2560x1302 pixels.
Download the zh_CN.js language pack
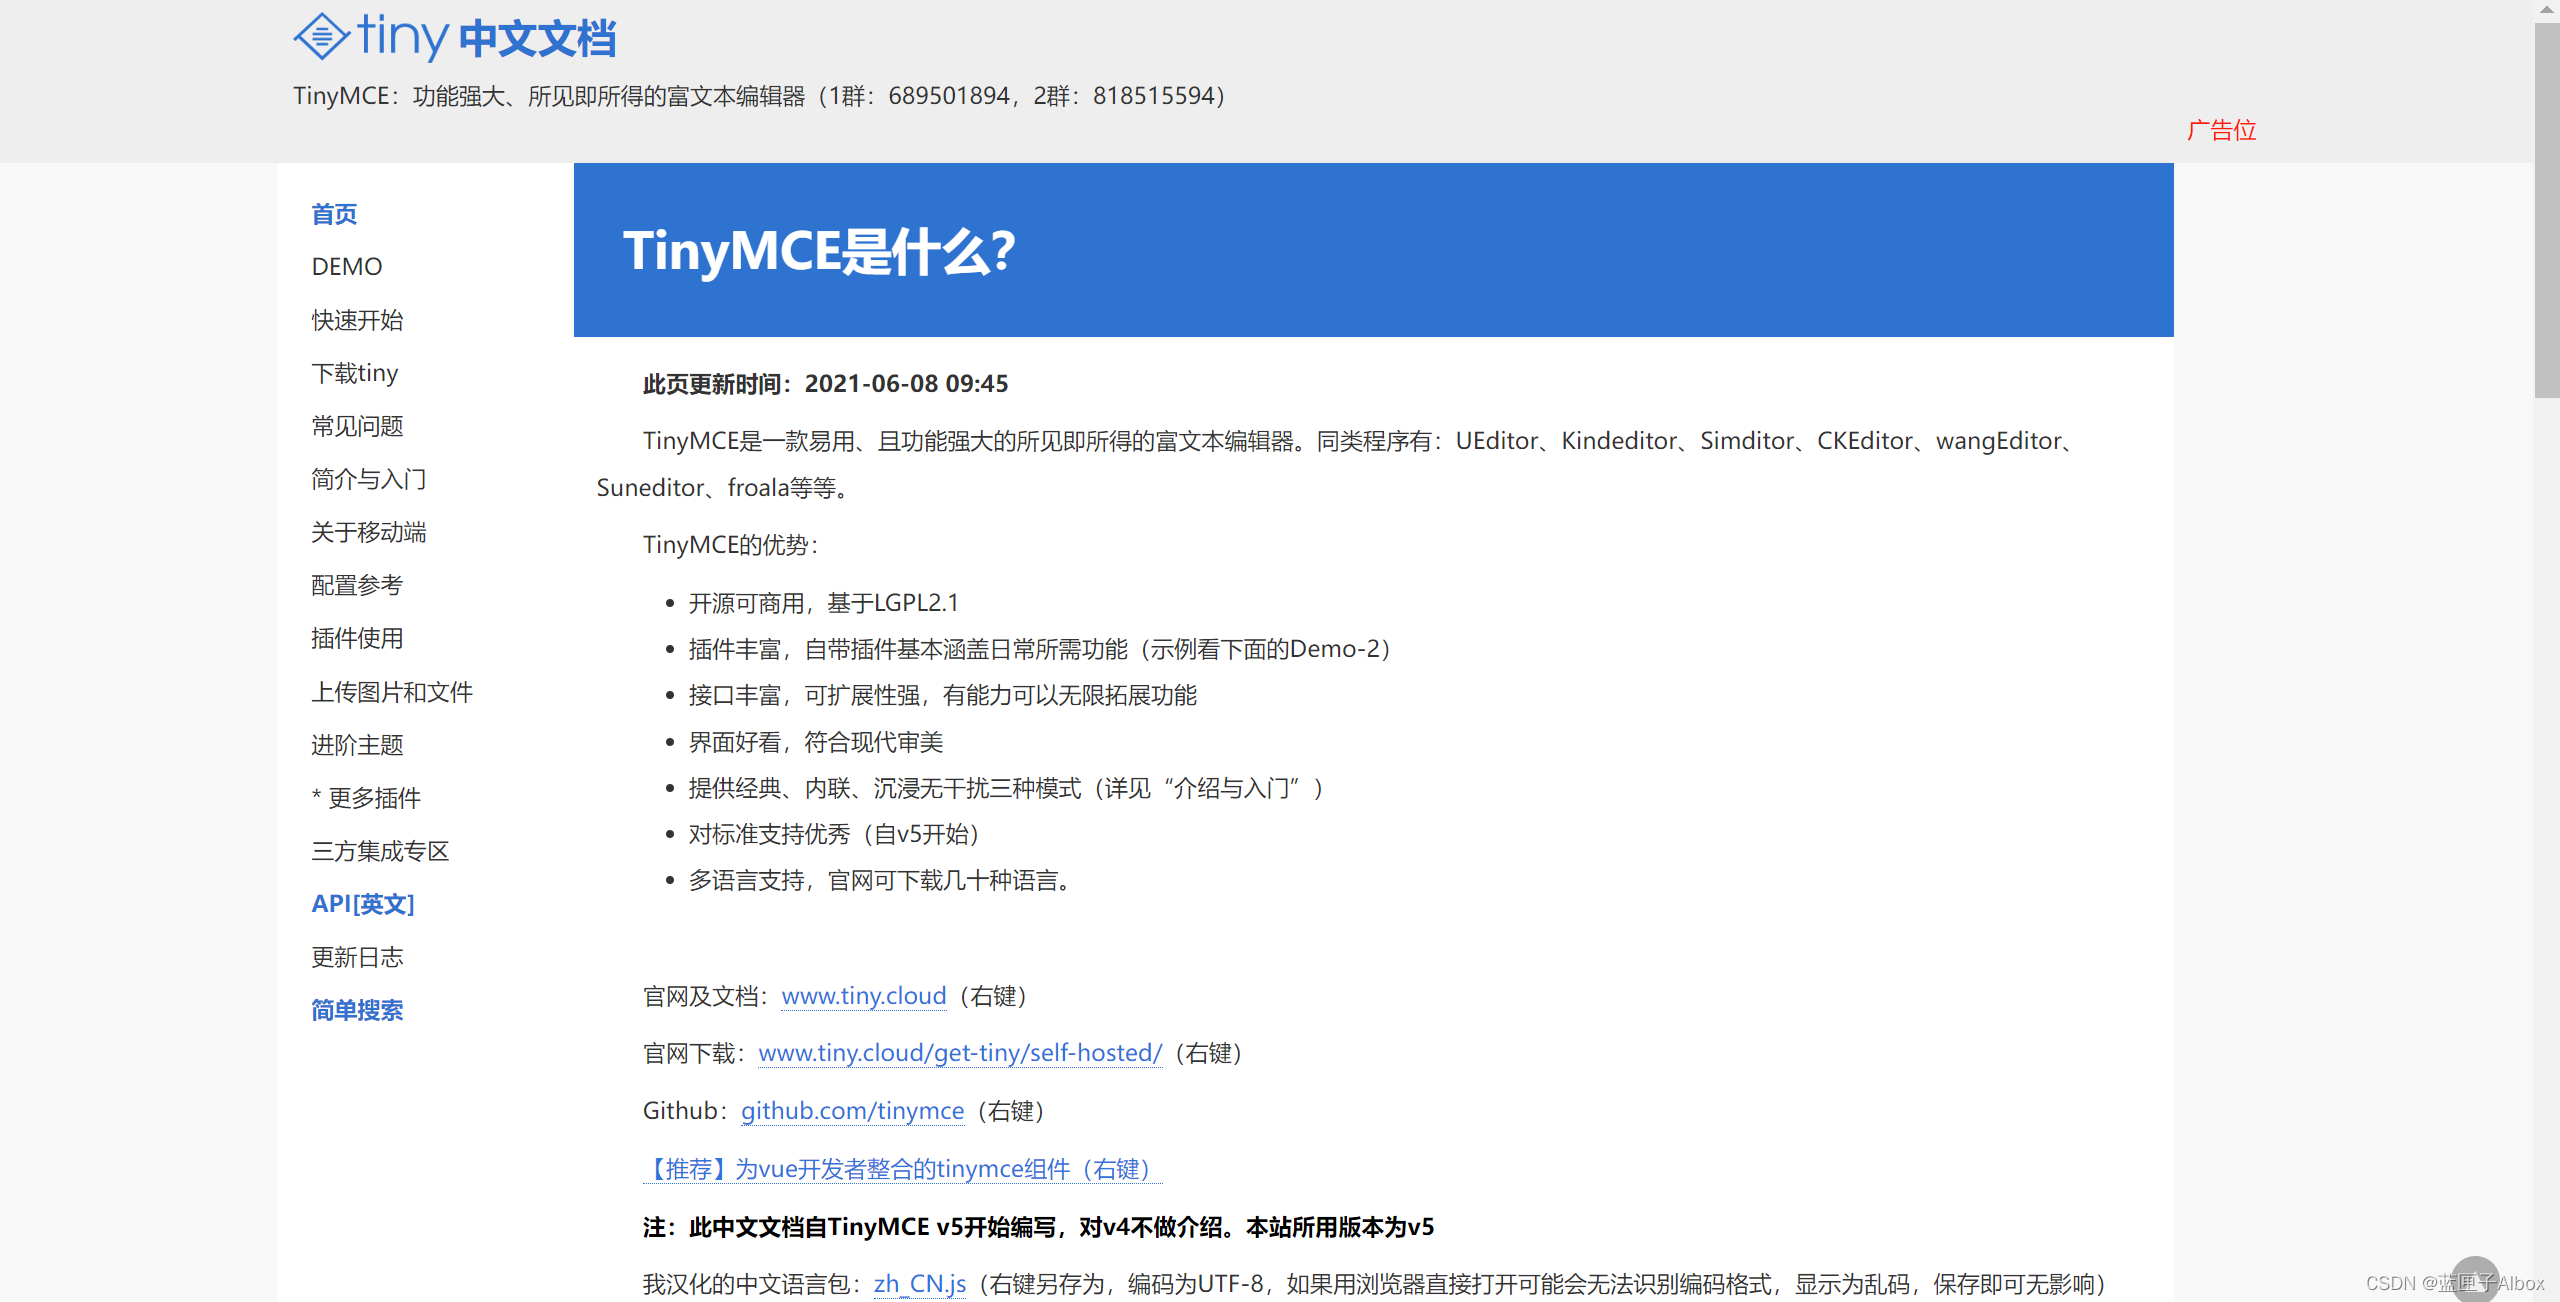(x=919, y=1283)
